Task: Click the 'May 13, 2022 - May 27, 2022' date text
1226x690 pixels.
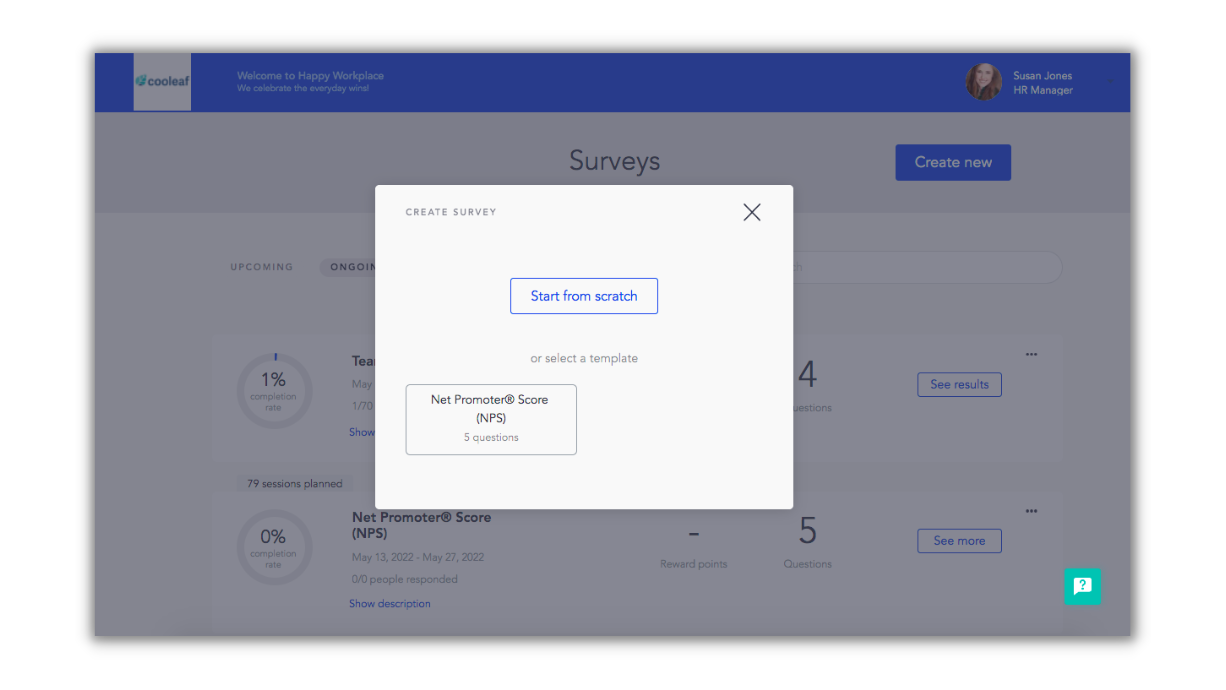Action: coord(418,557)
